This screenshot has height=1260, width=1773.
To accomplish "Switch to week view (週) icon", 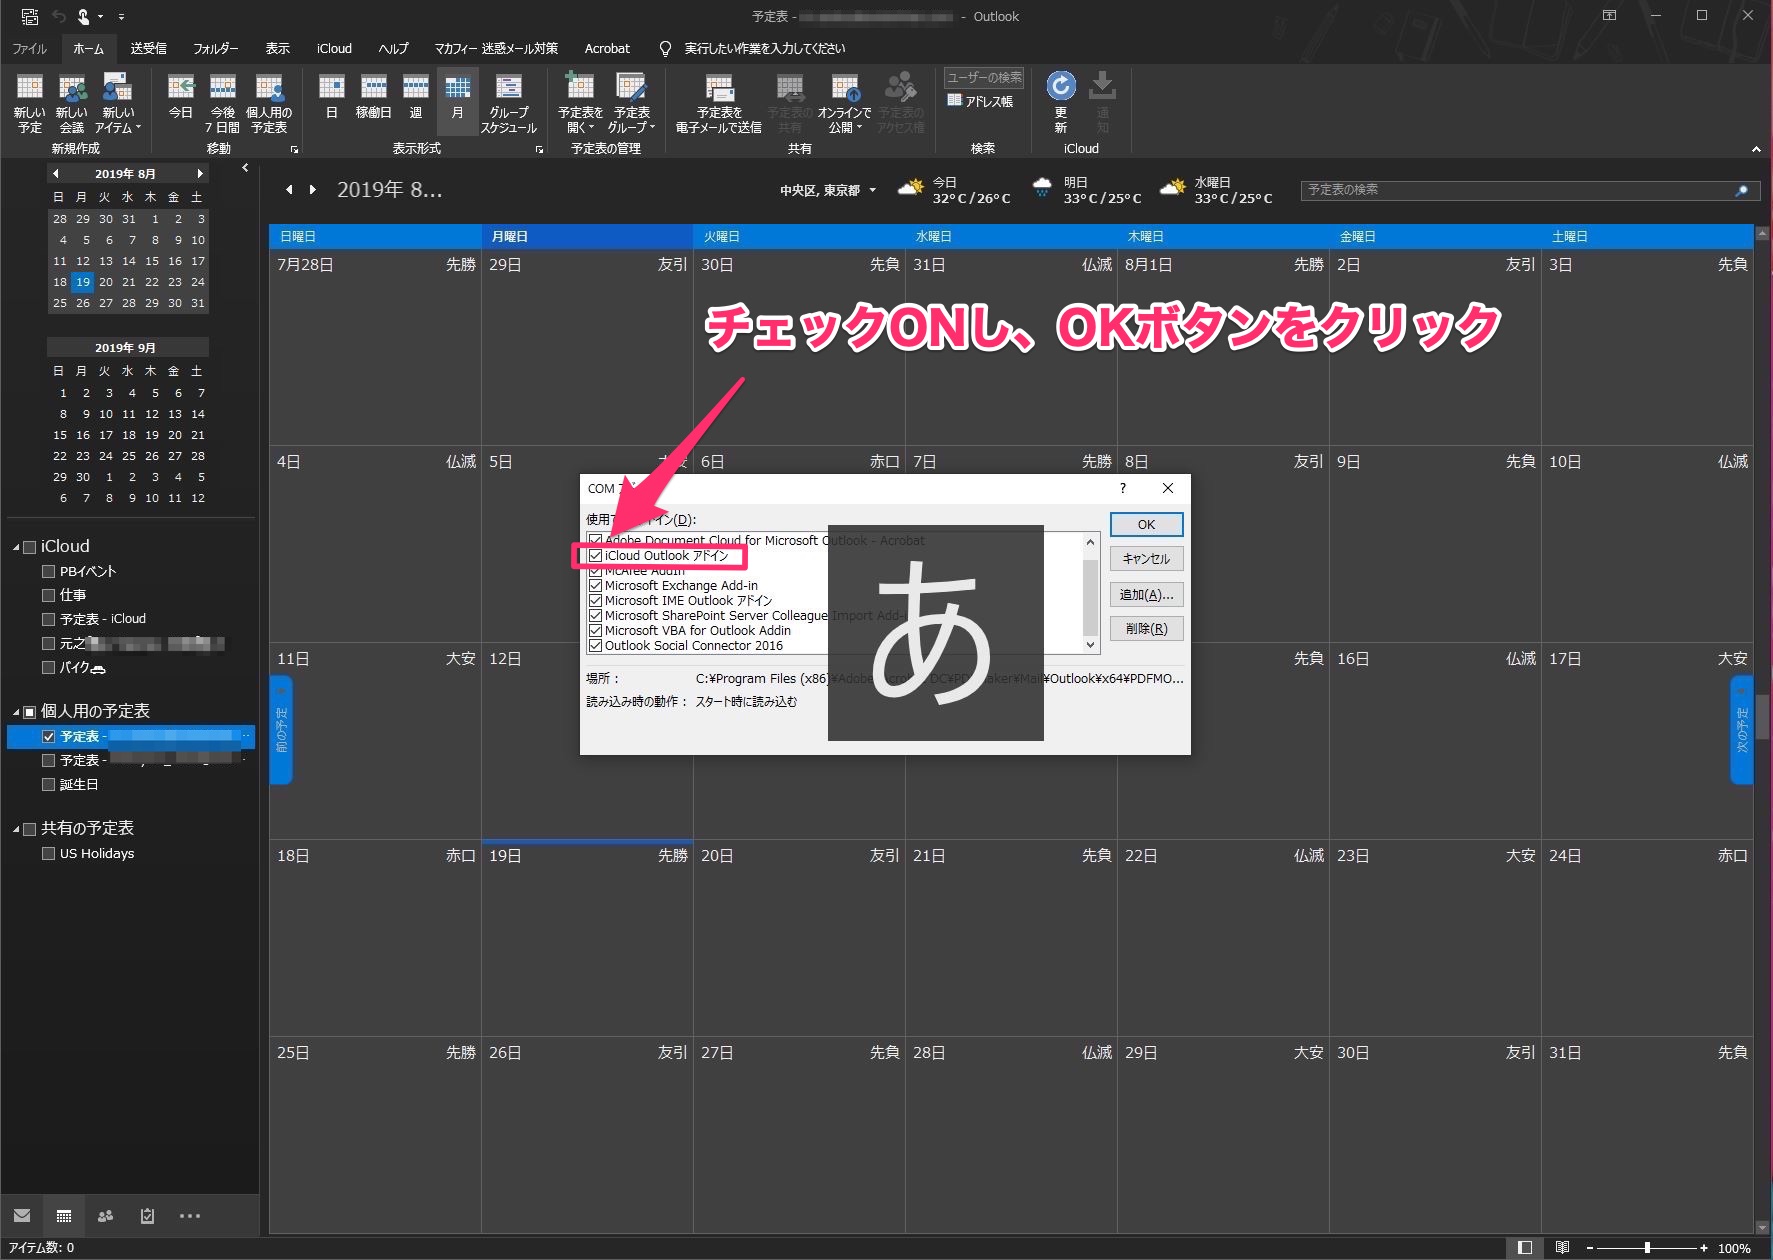I will tap(416, 97).
